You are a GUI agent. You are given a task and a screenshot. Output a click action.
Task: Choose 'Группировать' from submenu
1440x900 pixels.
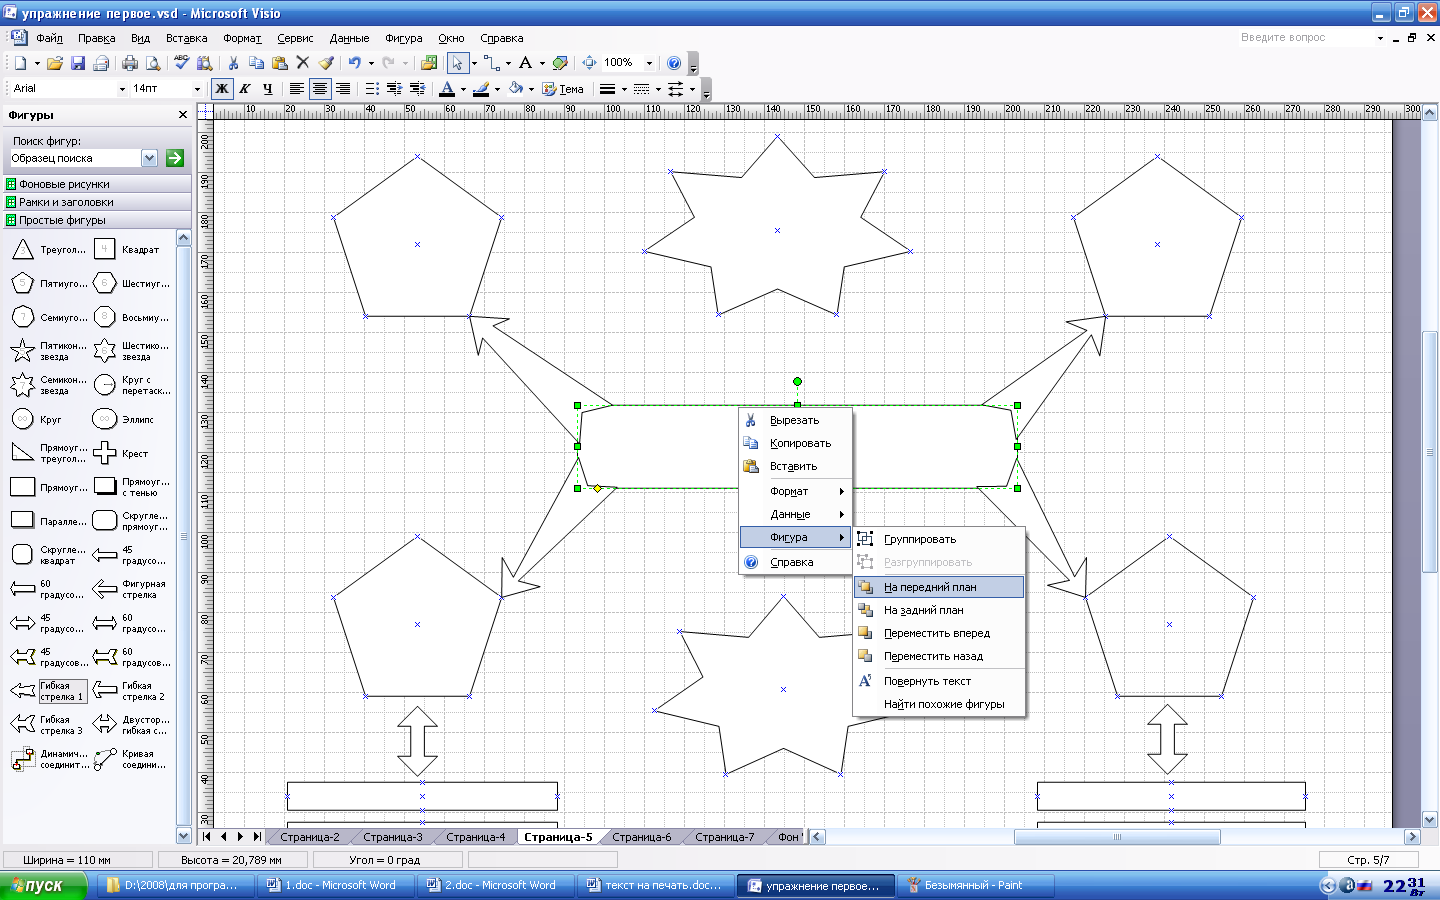point(938,539)
